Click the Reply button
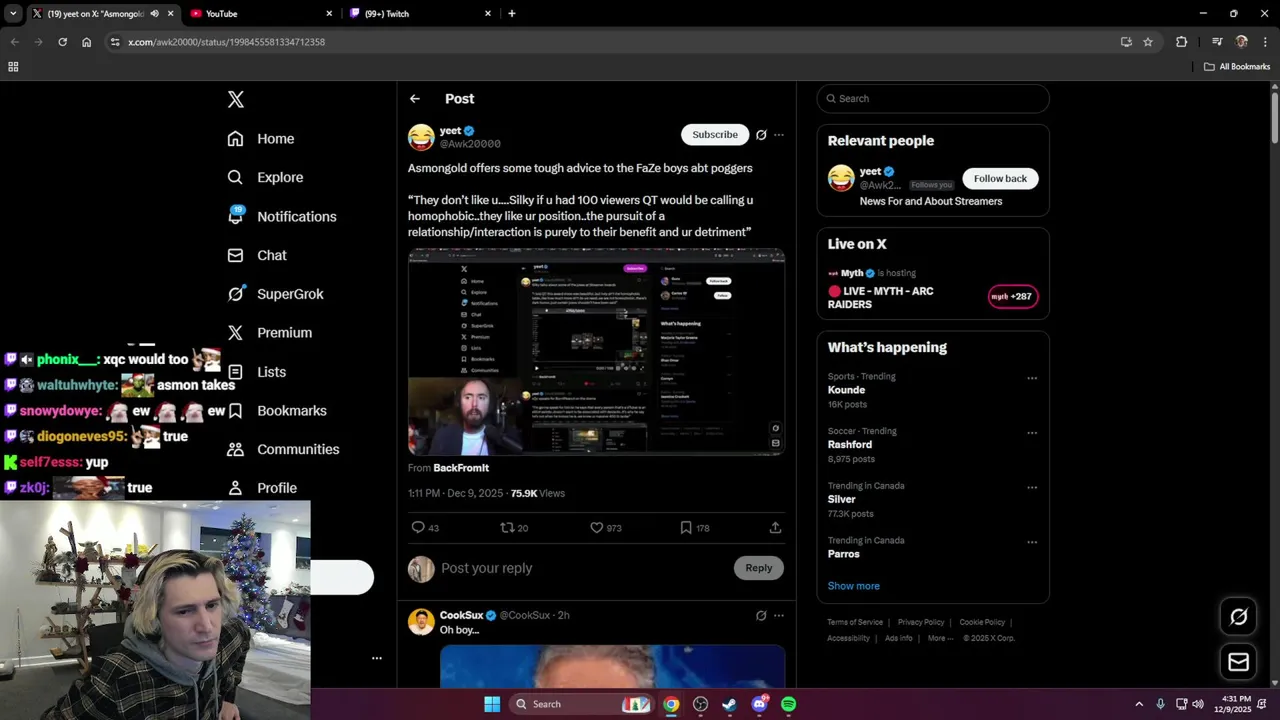The image size is (1280, 720). coord(759,568)
